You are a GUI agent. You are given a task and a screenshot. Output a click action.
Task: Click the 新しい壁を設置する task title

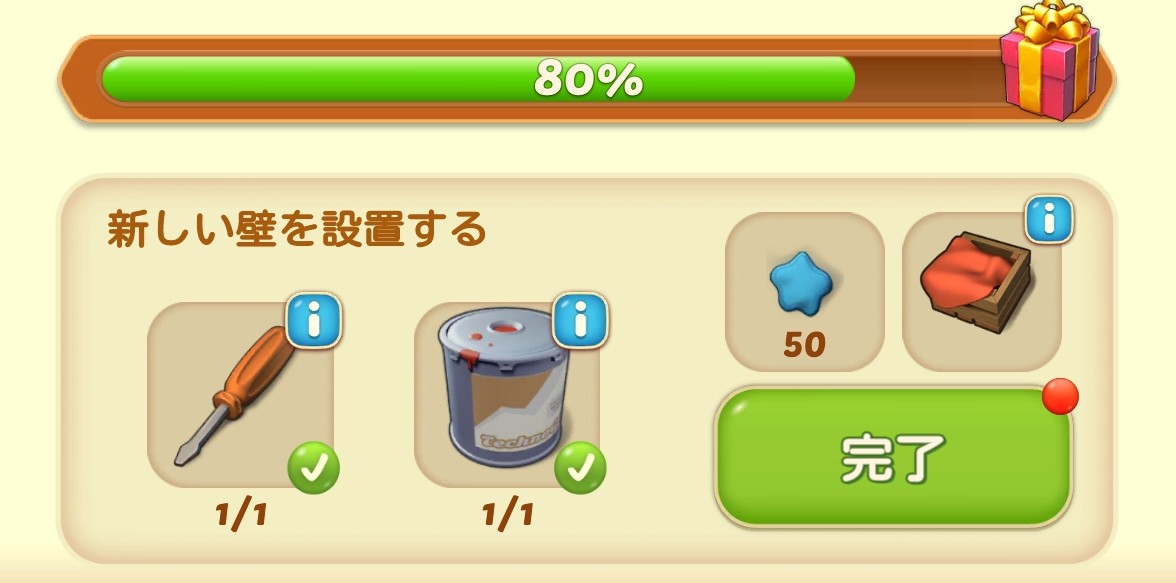coord(297,230)
